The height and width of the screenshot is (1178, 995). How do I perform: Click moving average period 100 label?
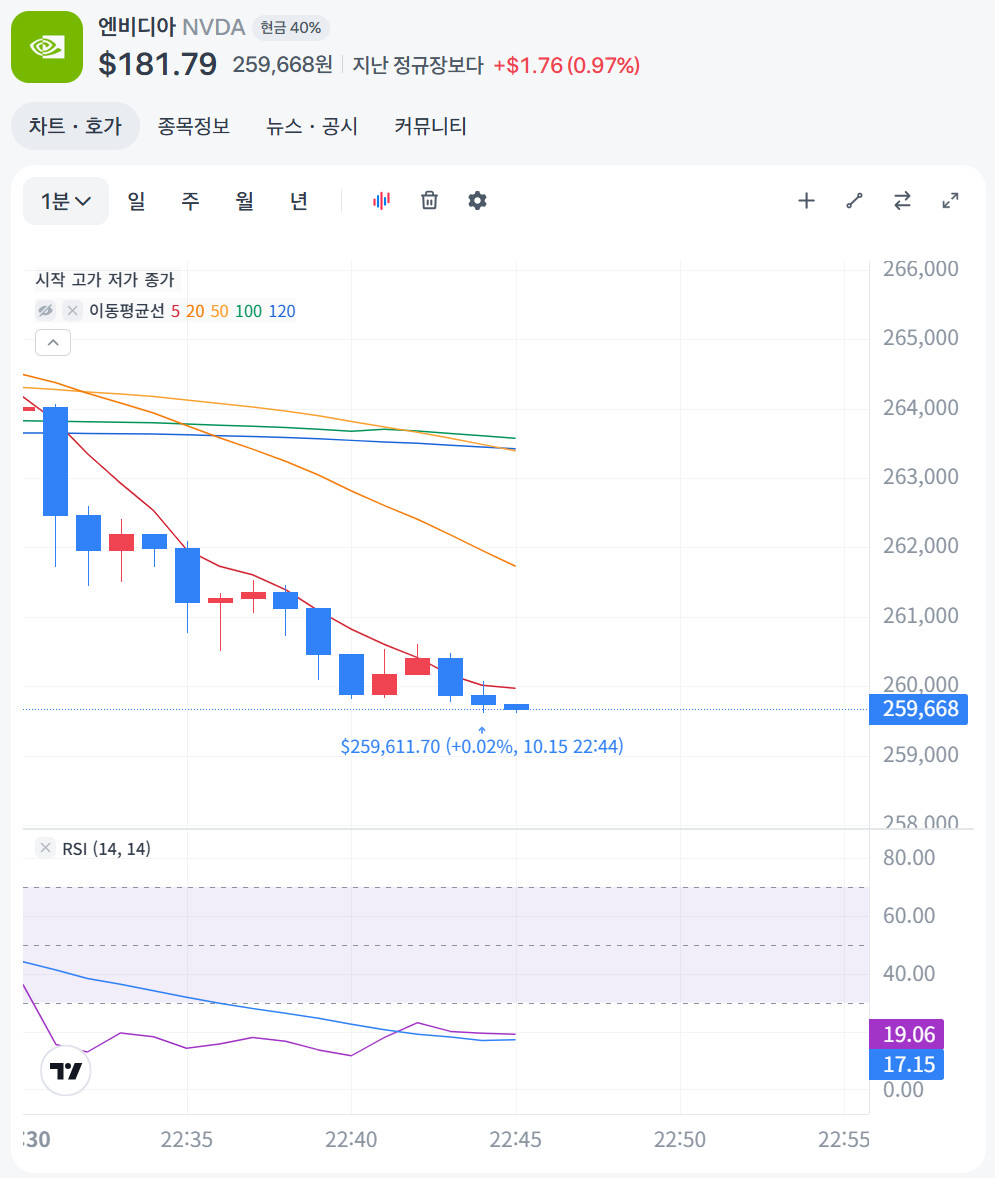pos(249,311)
